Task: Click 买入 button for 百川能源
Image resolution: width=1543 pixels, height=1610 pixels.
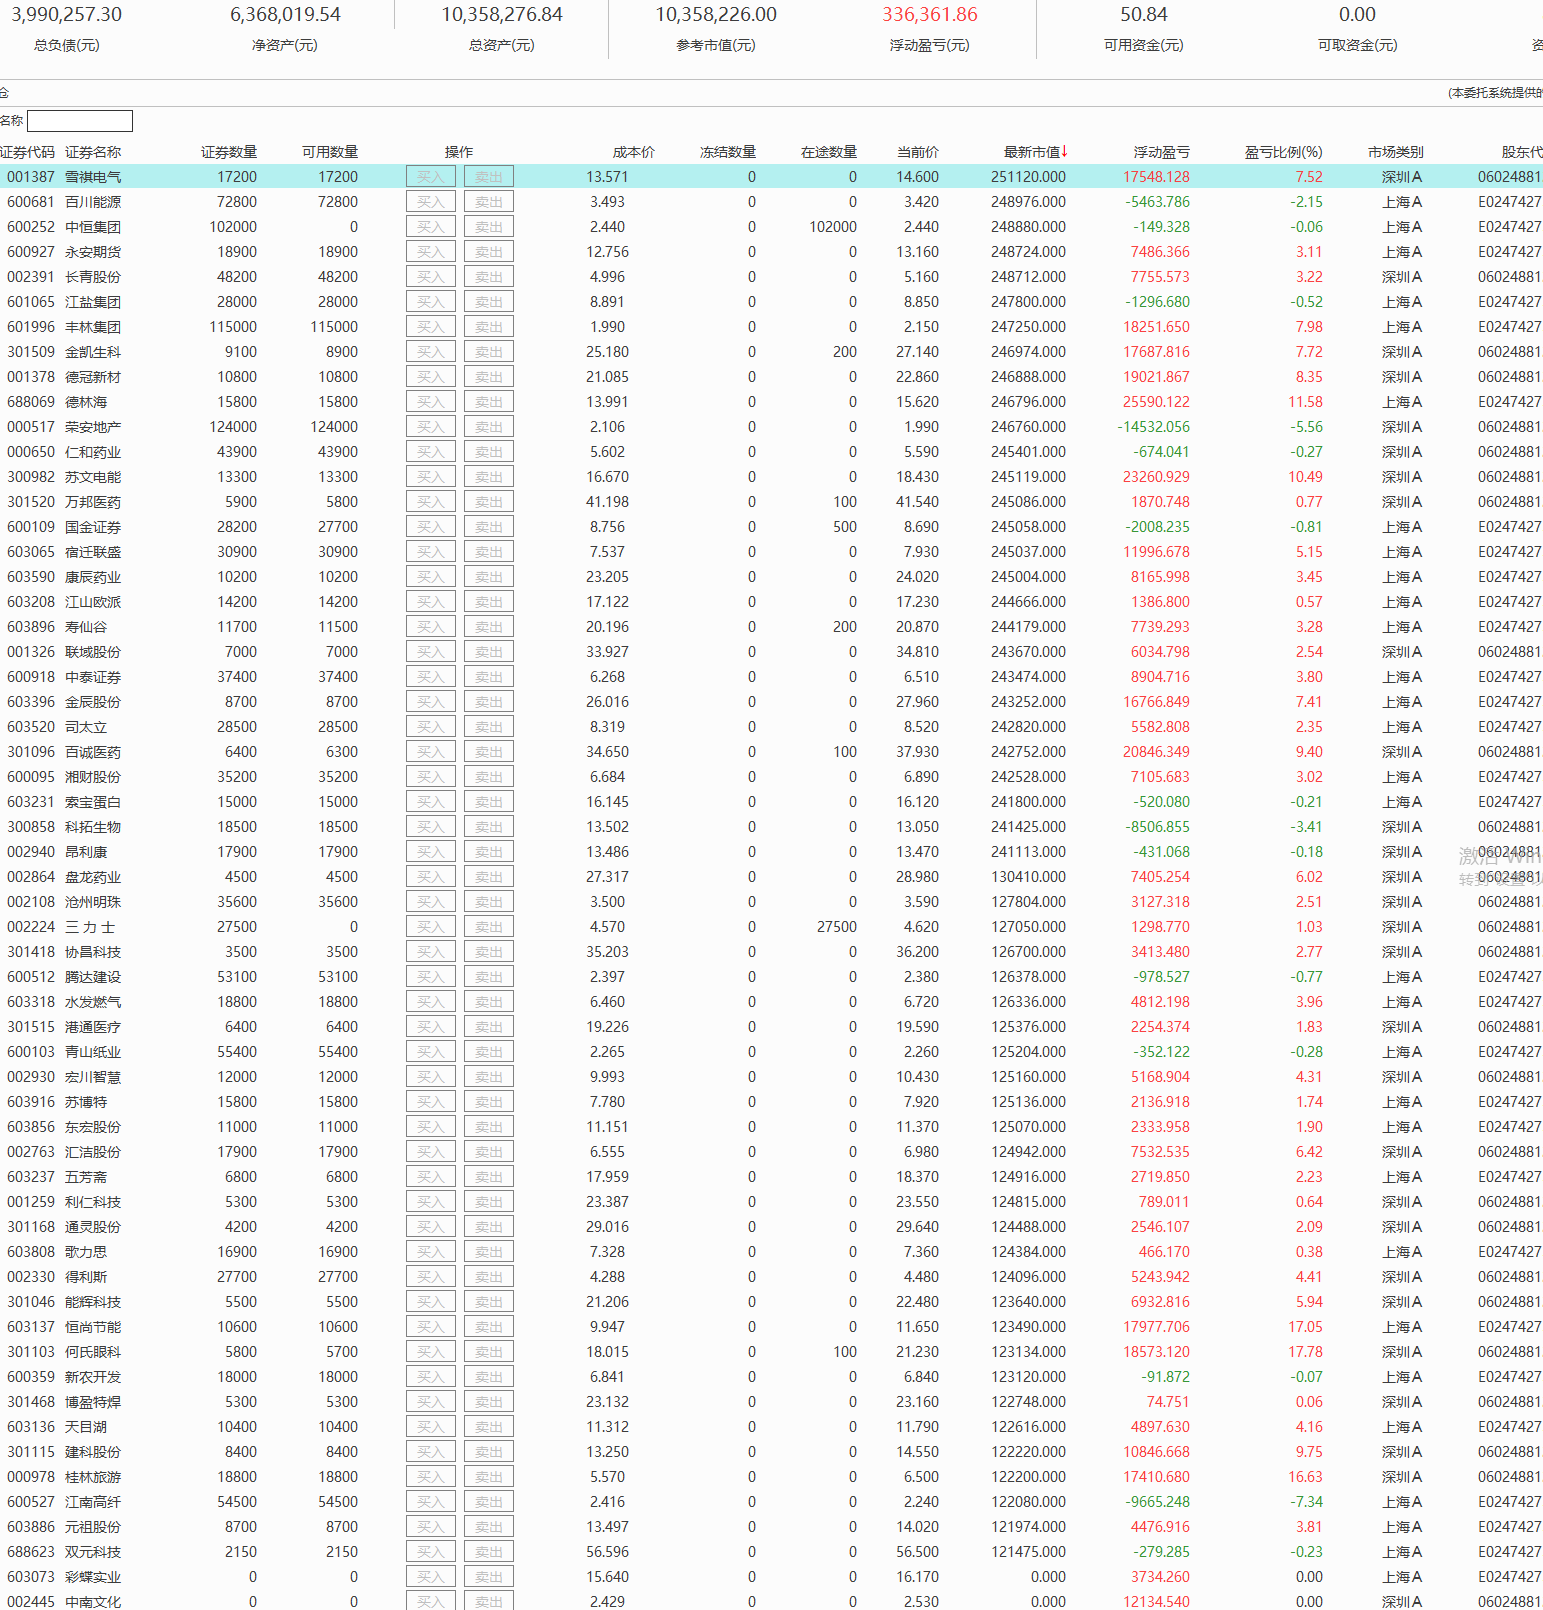Action: 431,202
